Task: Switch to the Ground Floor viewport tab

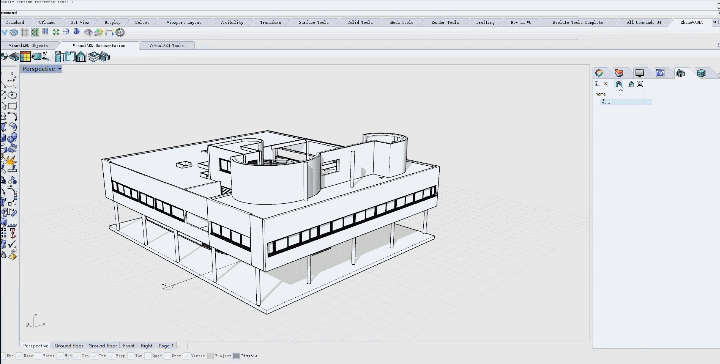Action: coord(69,345)
